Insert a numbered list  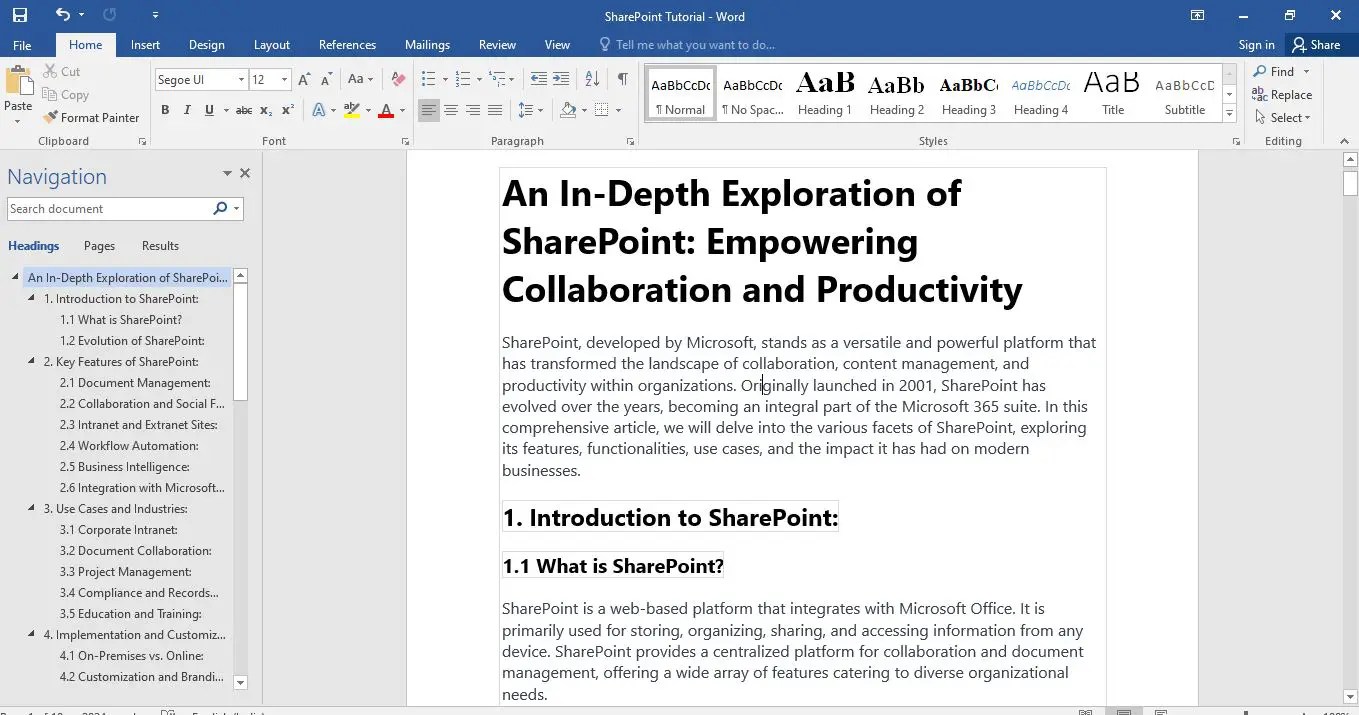462,79
